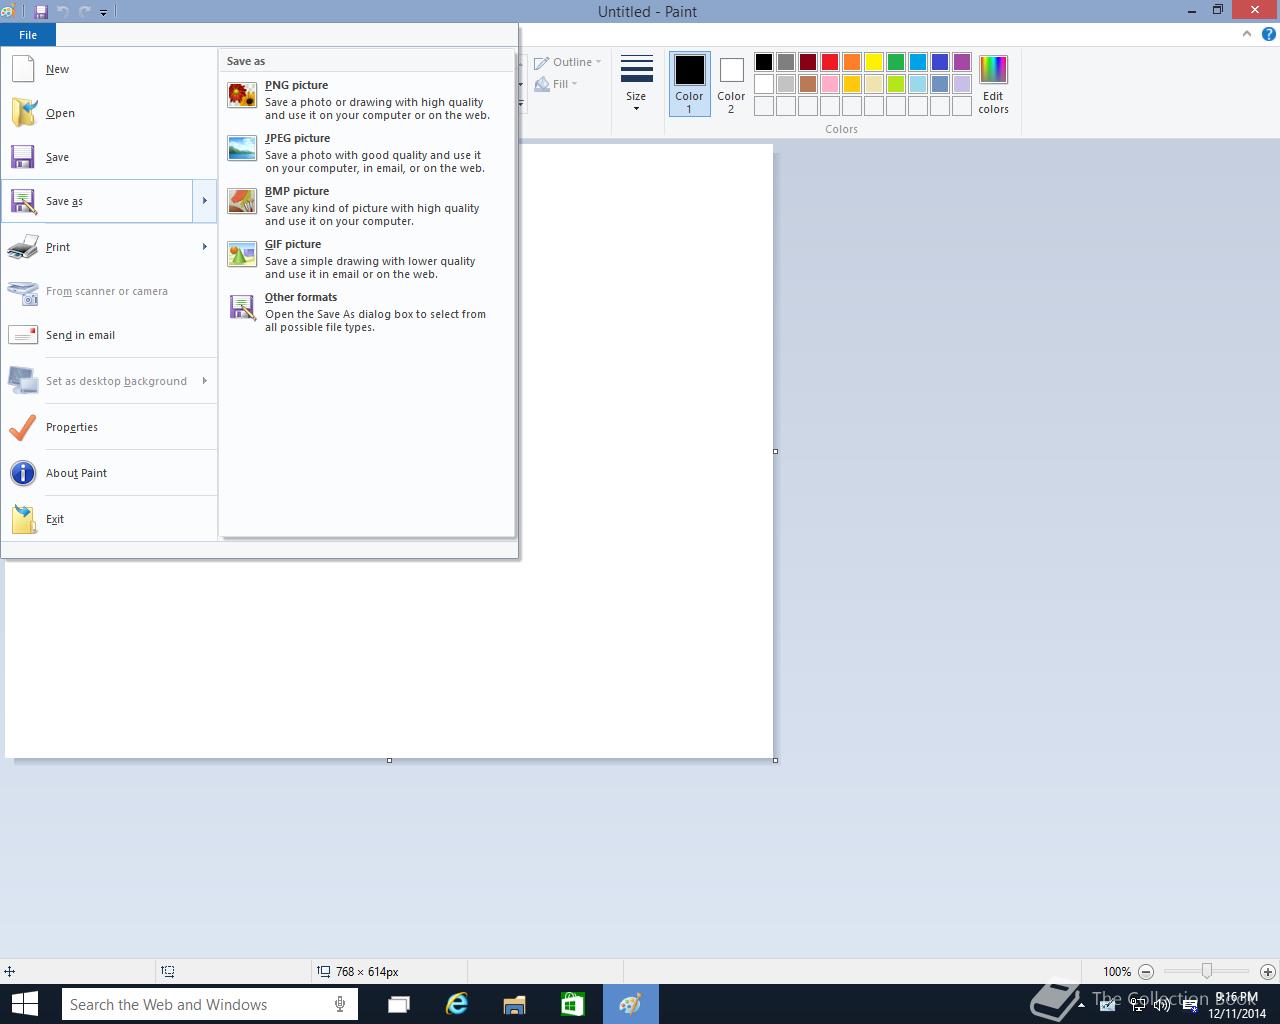Expand the Save as submenu arrow
This screenshot has height=1024, width=1280.
[204, 201]
